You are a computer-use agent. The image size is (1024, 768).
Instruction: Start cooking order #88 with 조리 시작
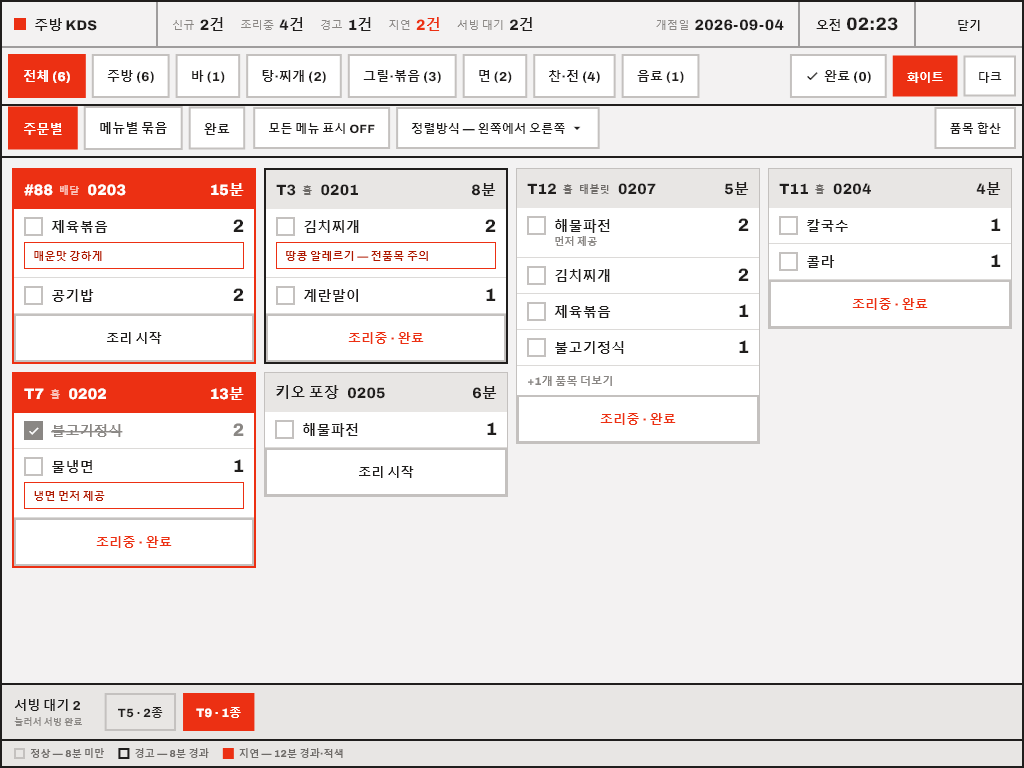click(134, 338)
